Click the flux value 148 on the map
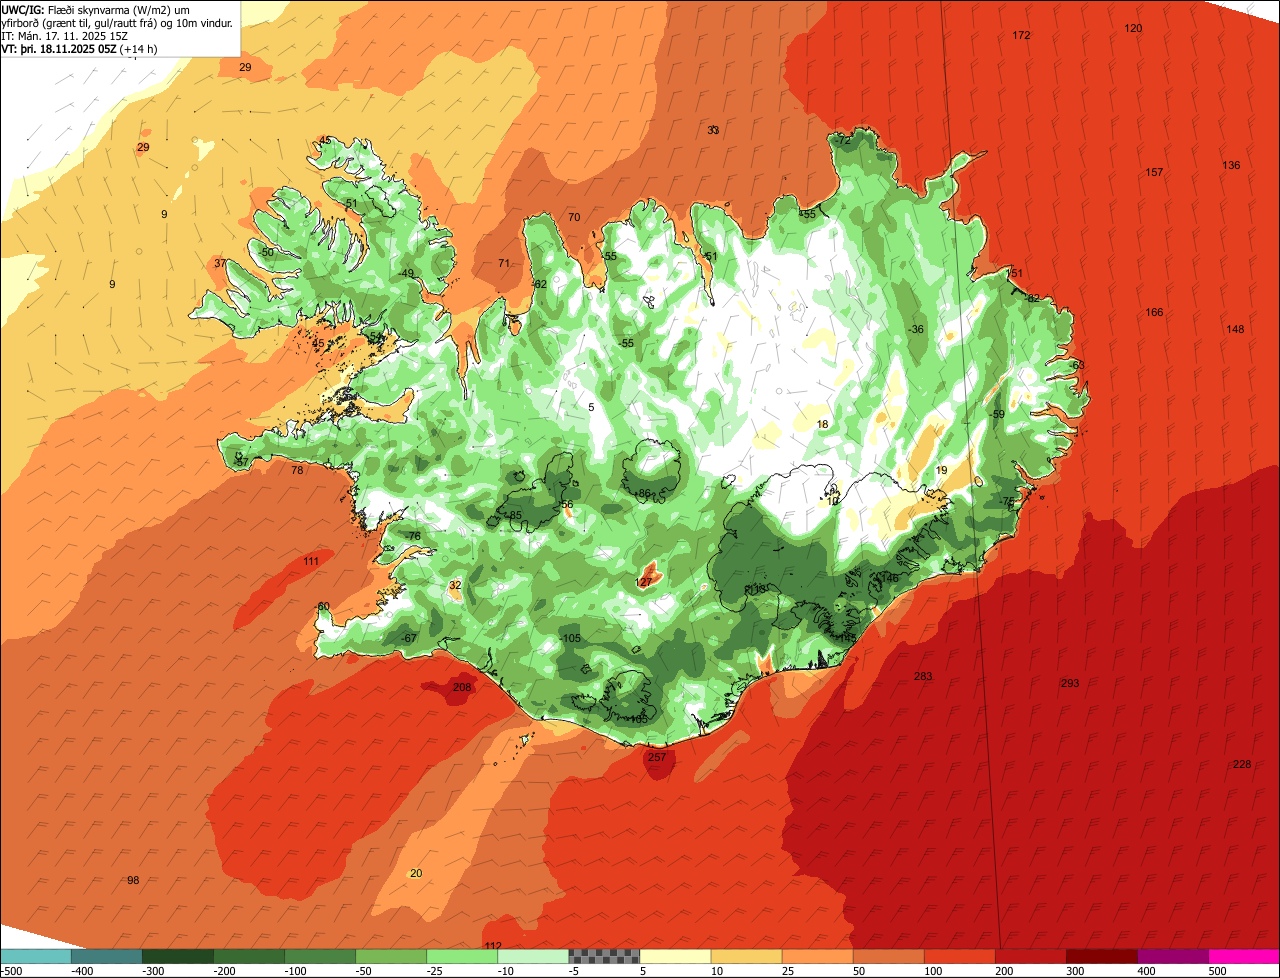Viewport: 1280px width, 978px height. tap(1235, 330)
